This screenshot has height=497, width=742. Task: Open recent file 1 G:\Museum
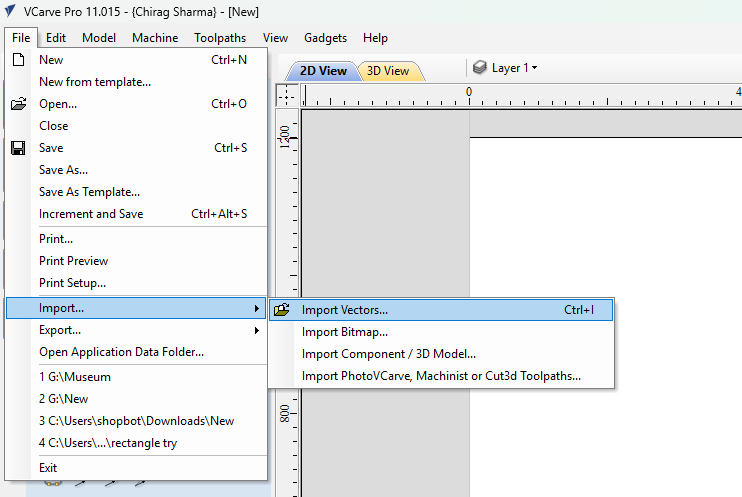click(x=136, y=377)
